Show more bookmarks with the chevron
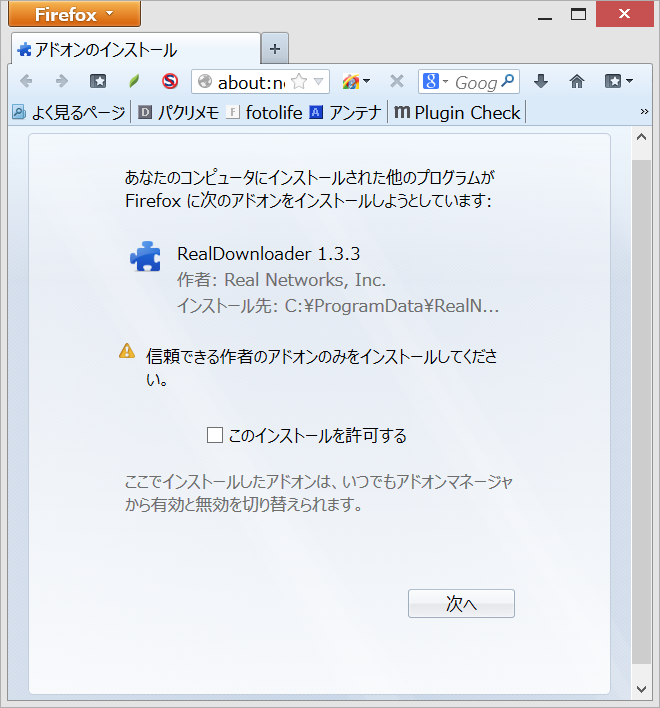 [644, 112]
